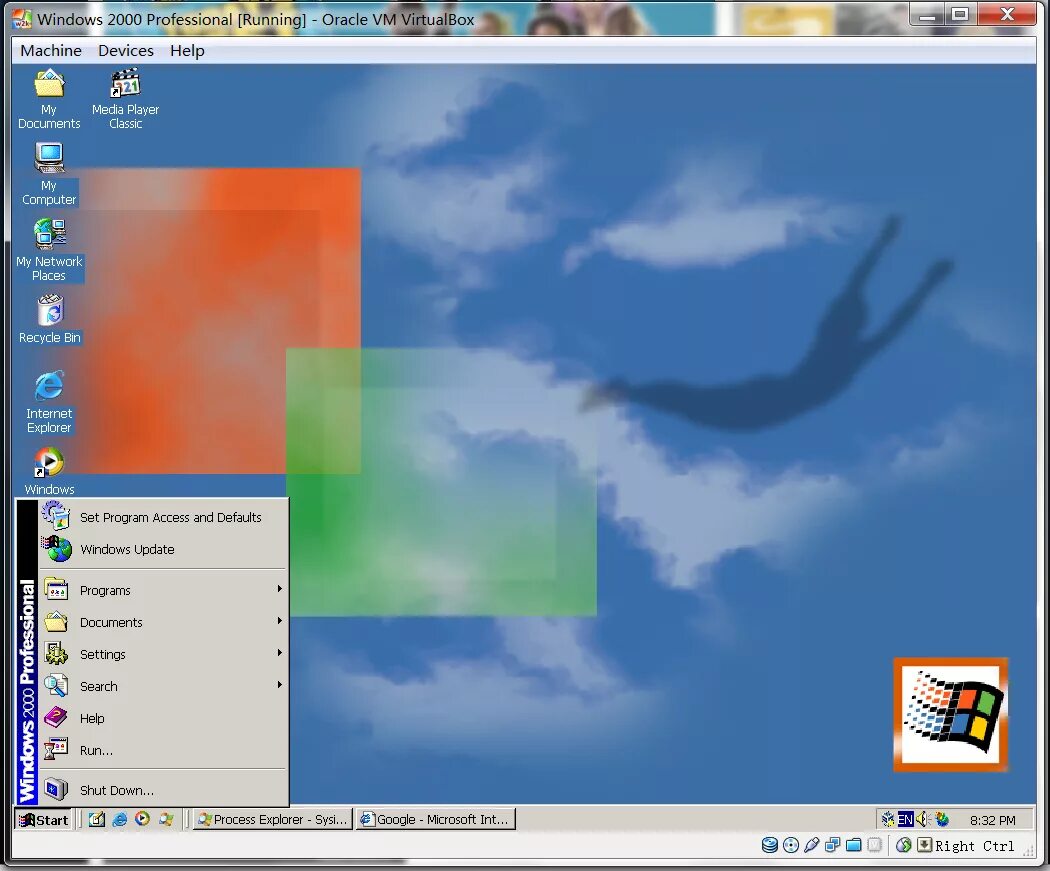Click the Process Explorer tray icon

942,819
